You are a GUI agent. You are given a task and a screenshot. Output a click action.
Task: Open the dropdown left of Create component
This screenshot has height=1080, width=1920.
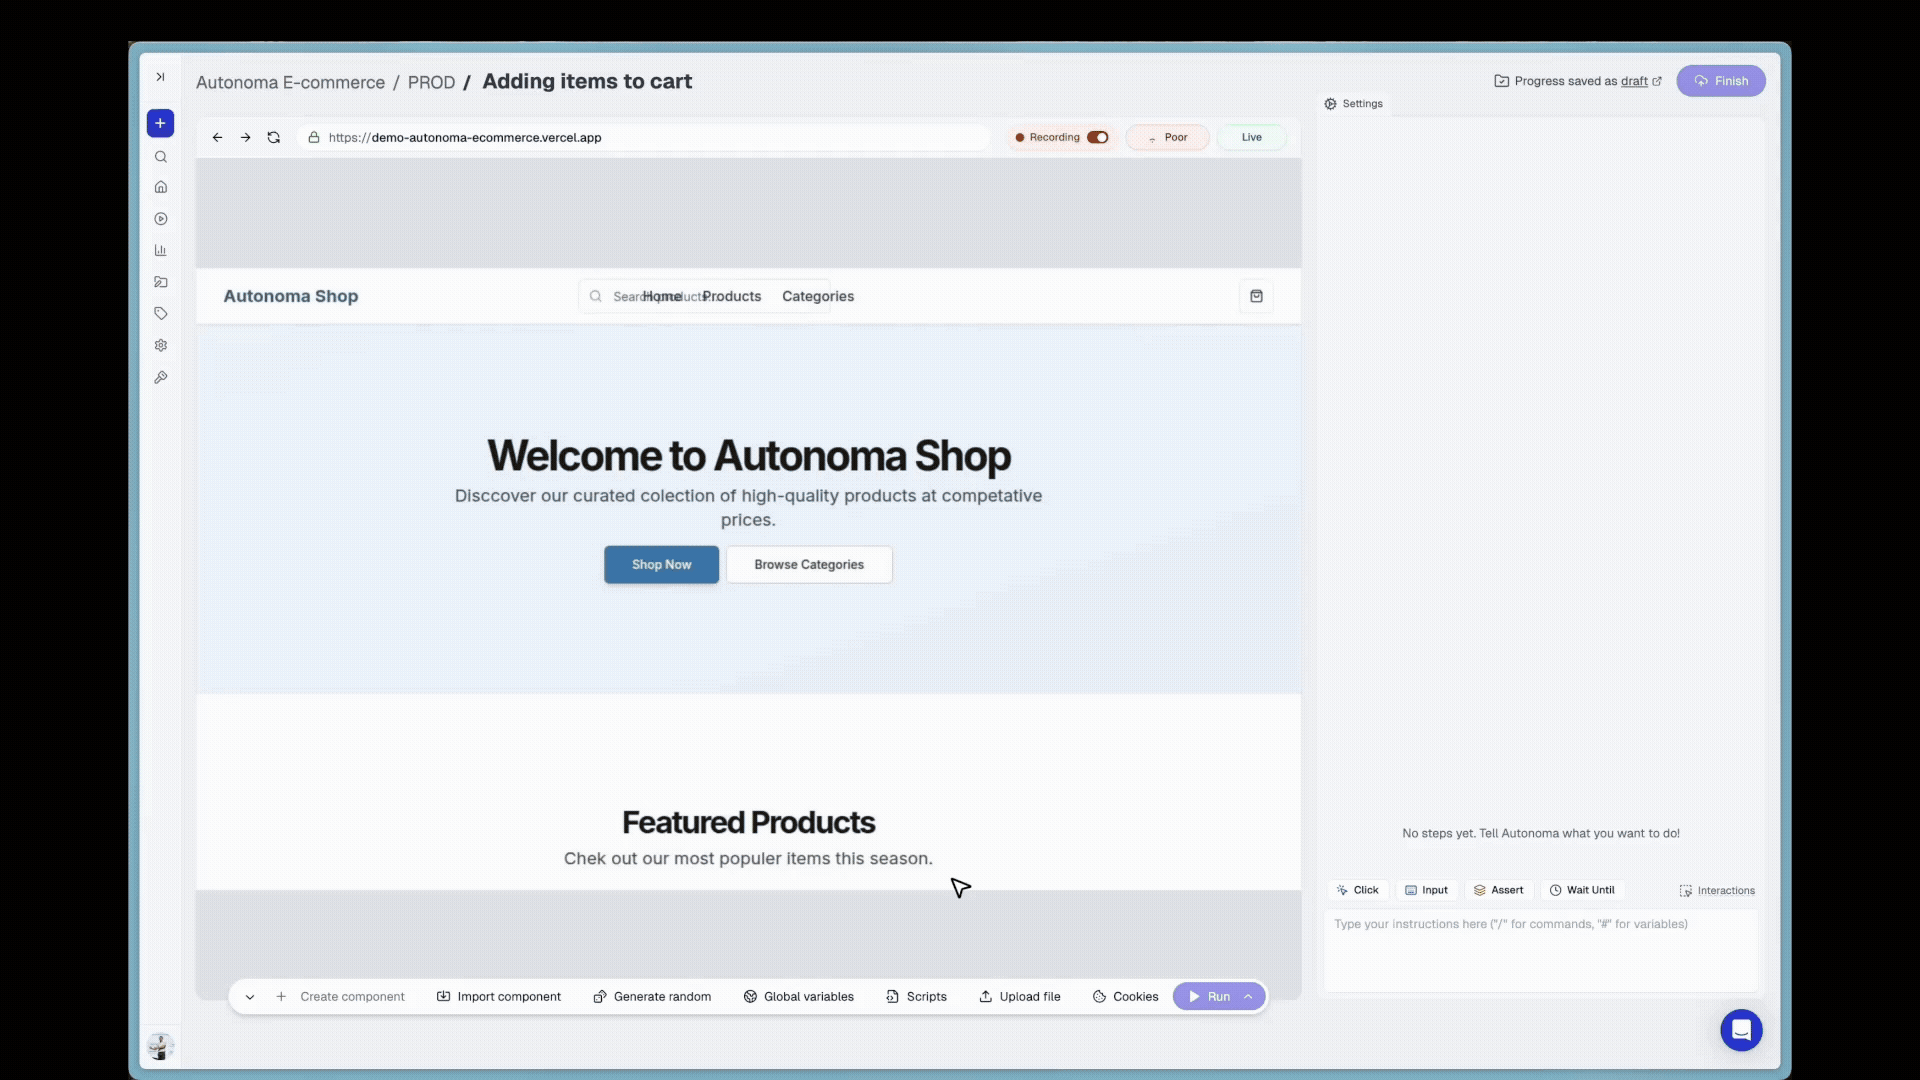[x=250, y=996]
